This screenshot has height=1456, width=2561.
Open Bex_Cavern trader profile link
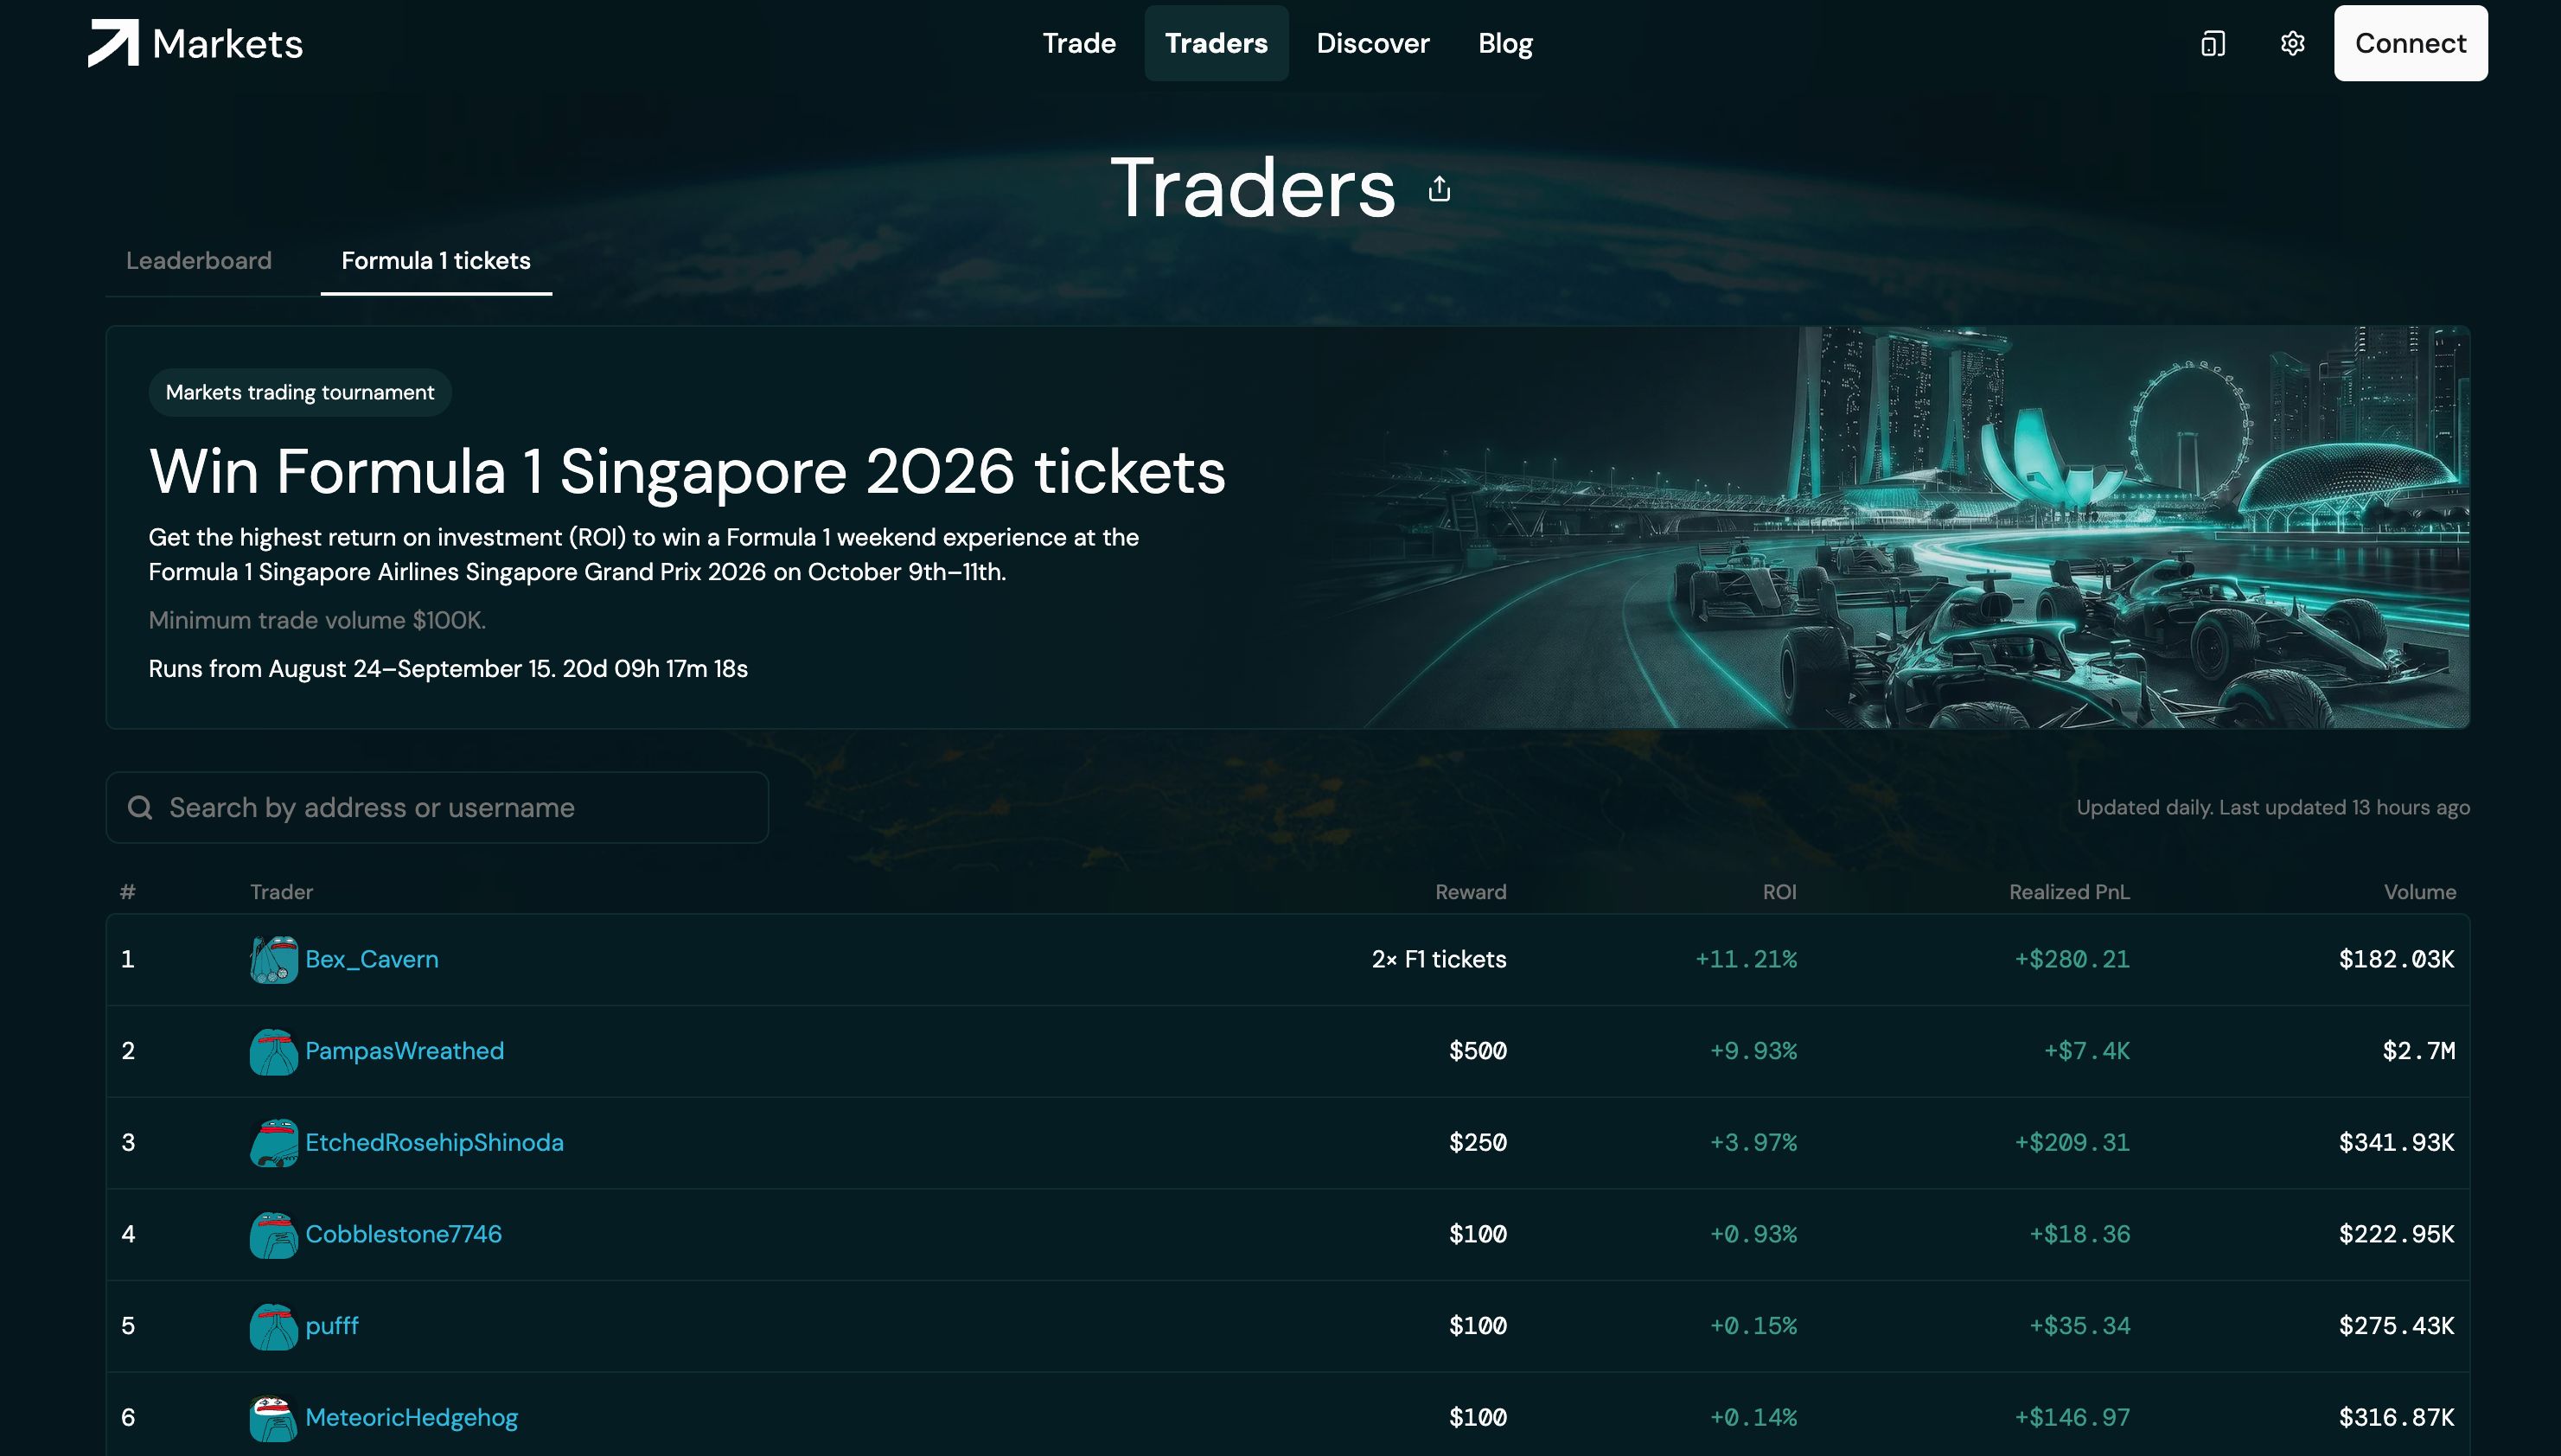tap(372, 959)
